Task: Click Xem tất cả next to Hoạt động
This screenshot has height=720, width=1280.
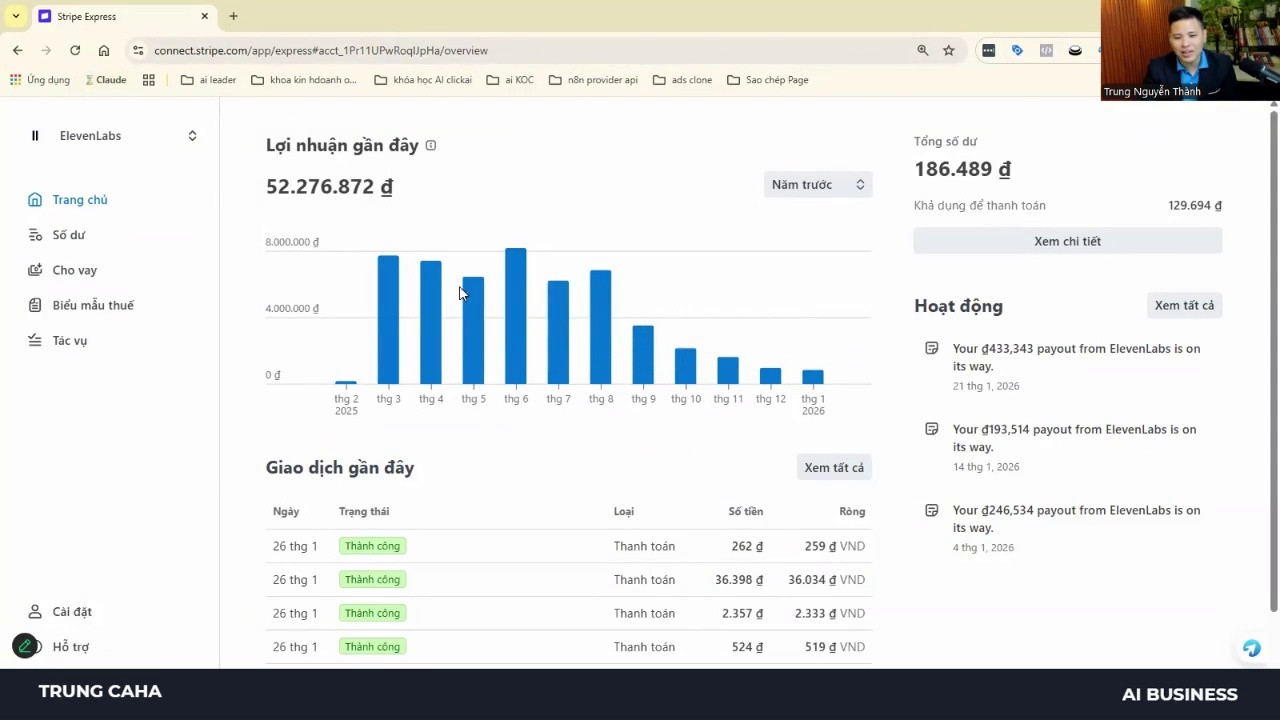Action: point(1184,305)
